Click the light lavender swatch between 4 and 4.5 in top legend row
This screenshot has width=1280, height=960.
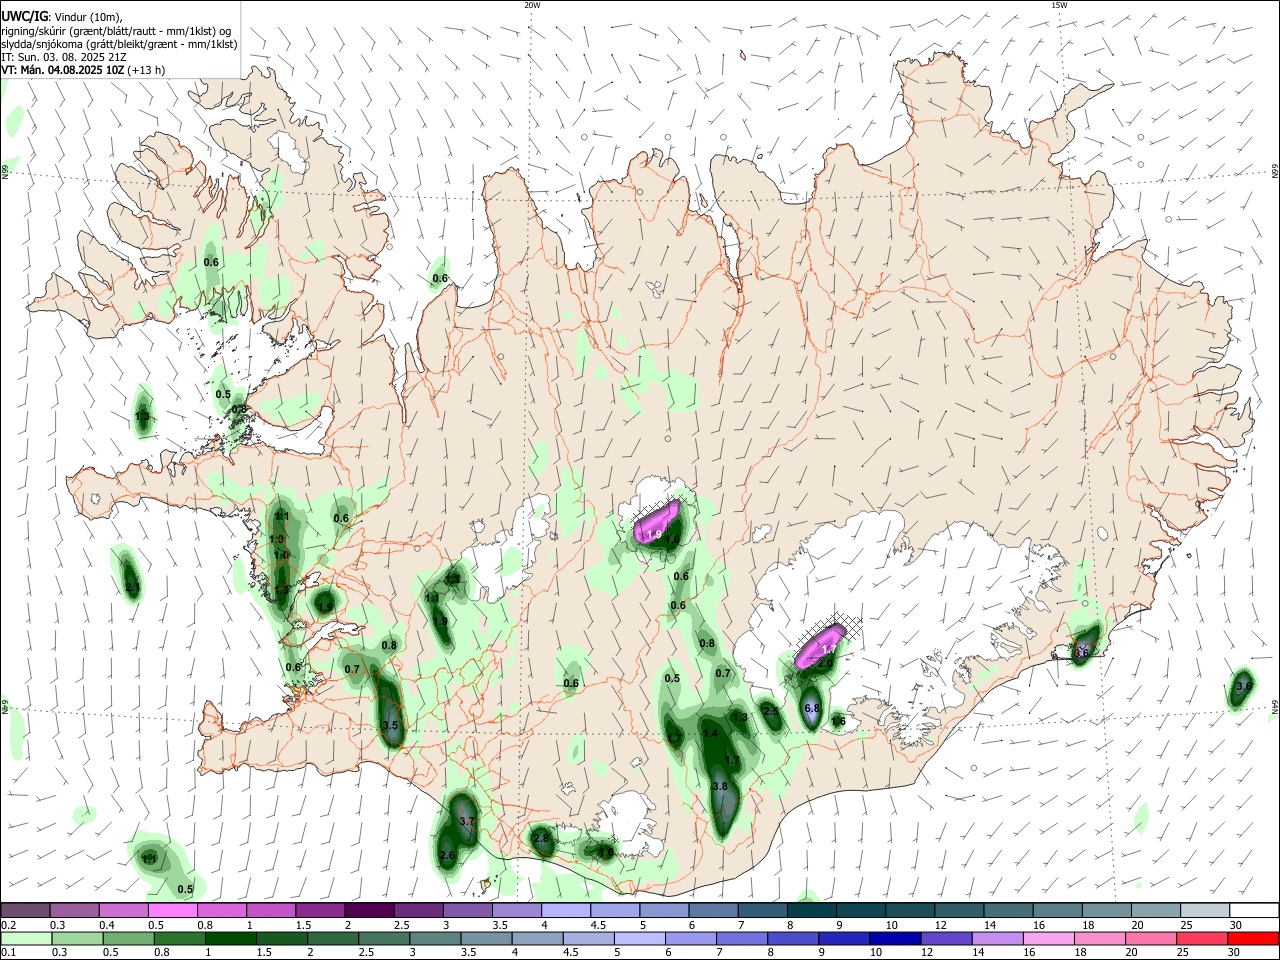pos(565,911)
